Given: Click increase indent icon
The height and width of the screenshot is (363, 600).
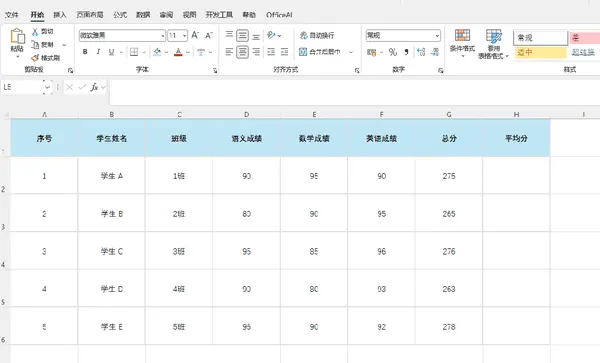Looking at the screenshot, I should click(x=284, y=52).
